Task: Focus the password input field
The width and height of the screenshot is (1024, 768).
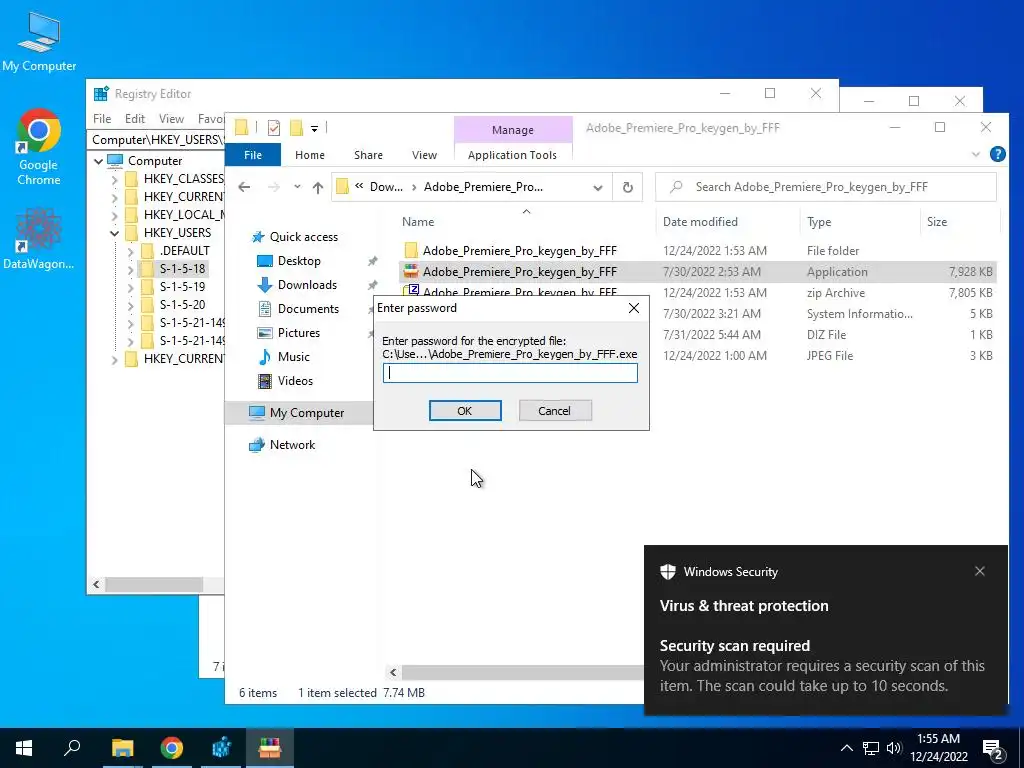Action: pyautogui.click(x=510, y=373)
